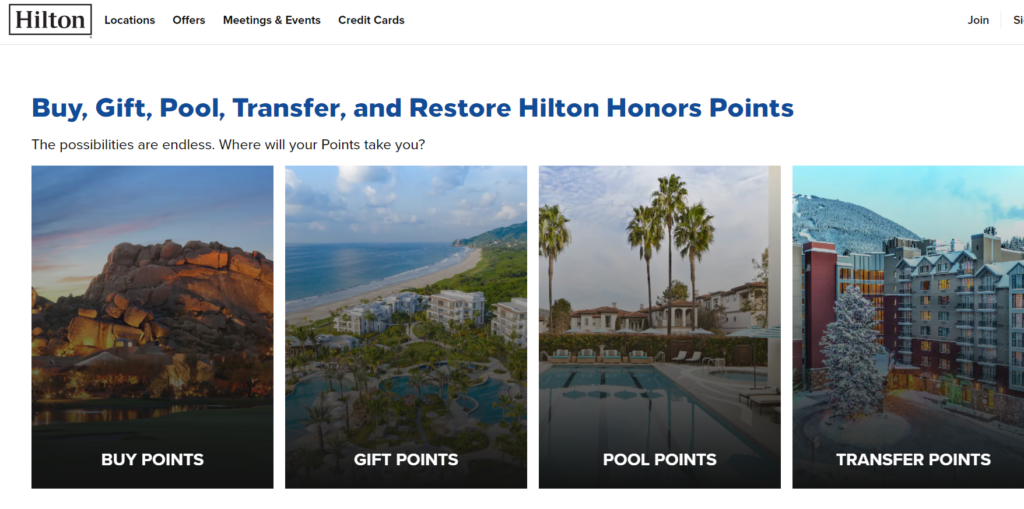Image resolution: width=1024 pixels, height=509 pixels.
Task: Click the Hilton Honors Points page heading
Action: tap(412, 108)
